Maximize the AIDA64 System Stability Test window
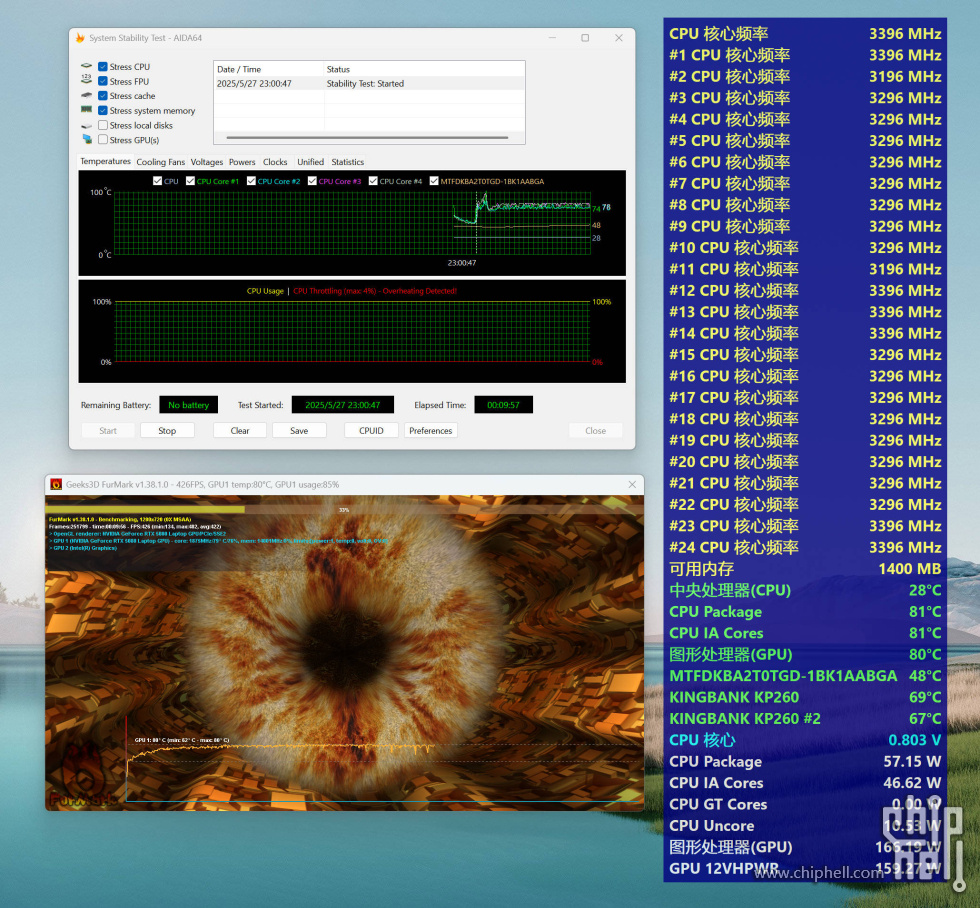The image size is (980, 908). pyautogui.click(x=585, y=38)
